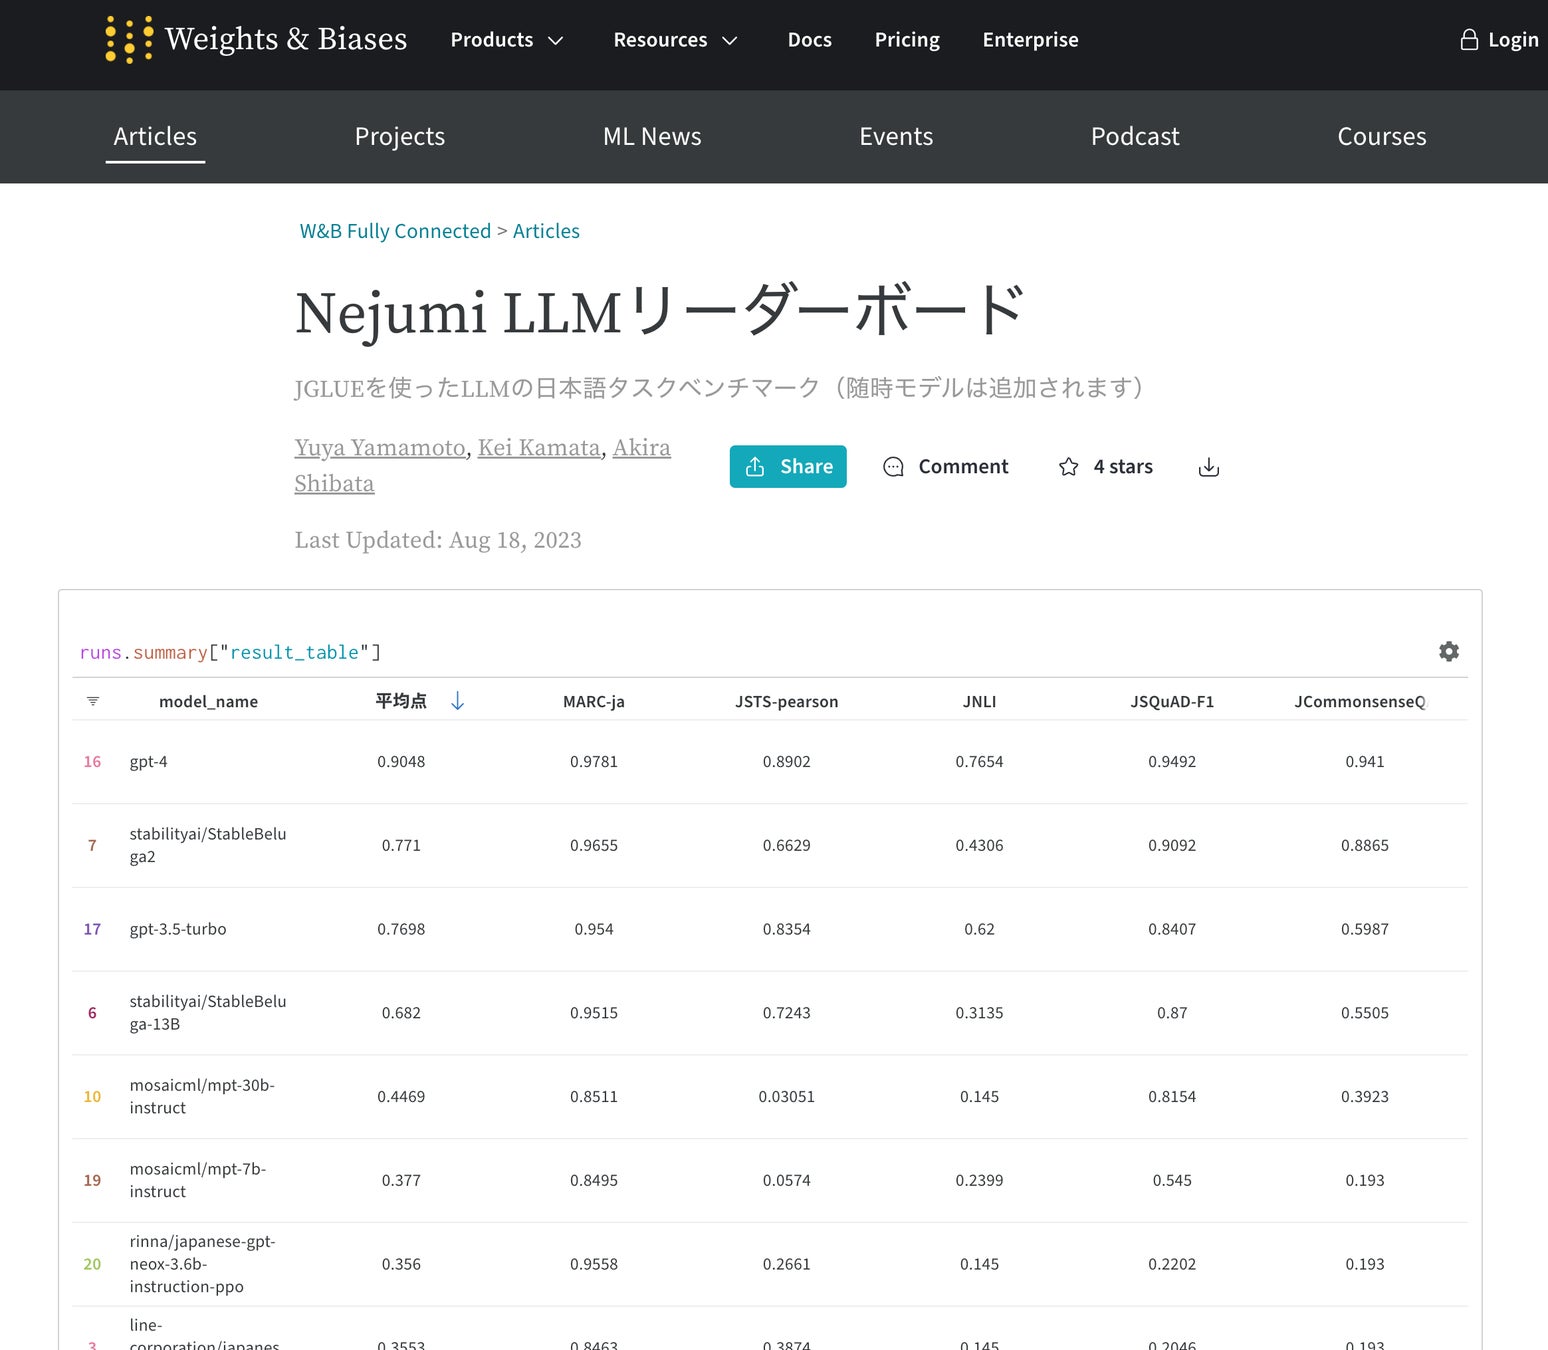Image resolution: width=1548 pixels, height=1350 pixels.
Task: Sort by 平均点 arrow icon
Action: (458, 701)
